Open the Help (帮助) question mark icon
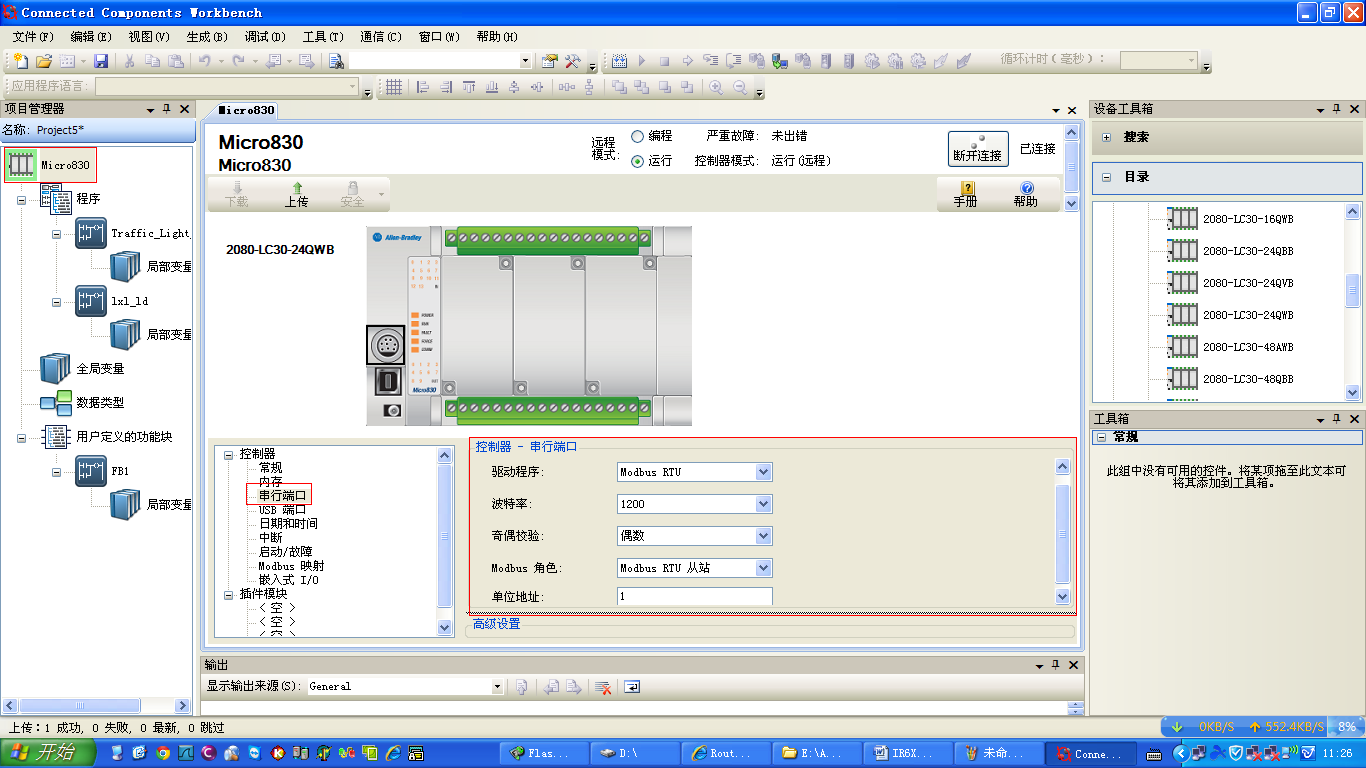 (1025, 194)
